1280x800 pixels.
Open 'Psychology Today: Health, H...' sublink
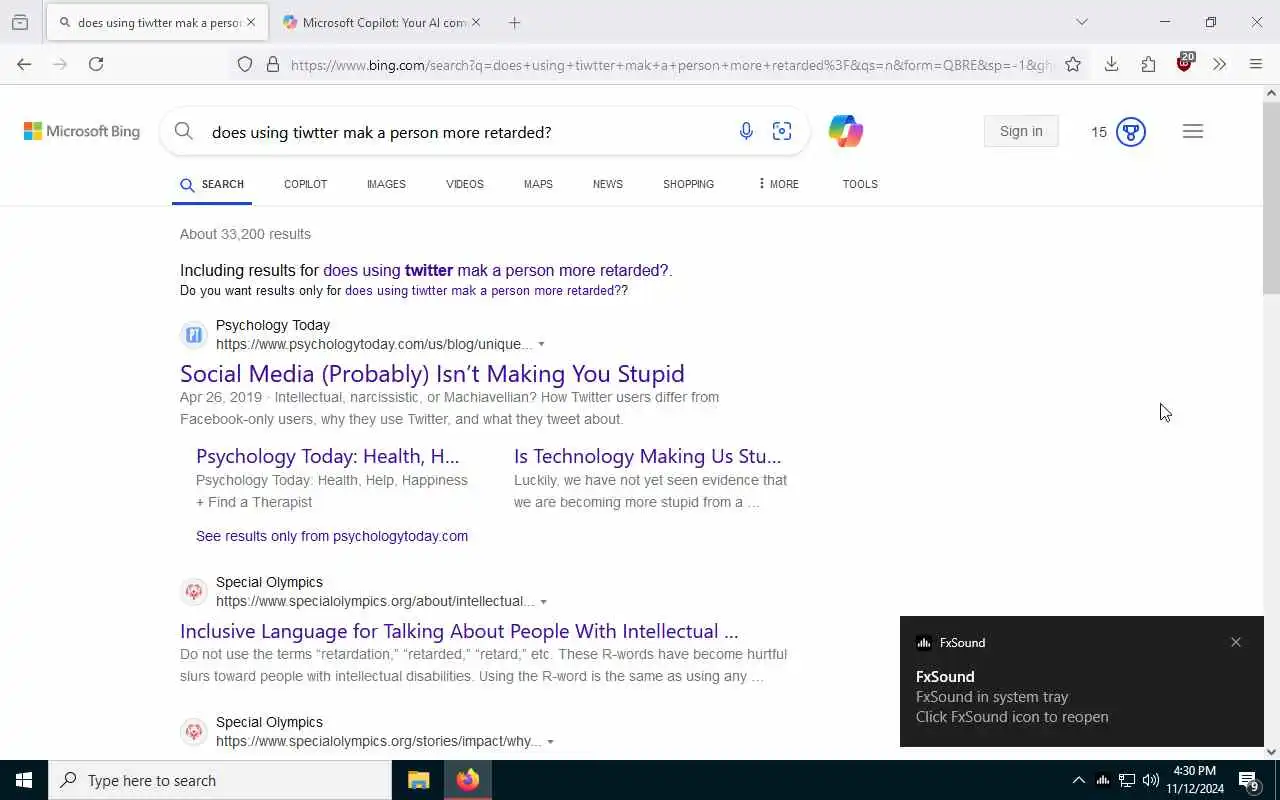(x=328, y=456)
